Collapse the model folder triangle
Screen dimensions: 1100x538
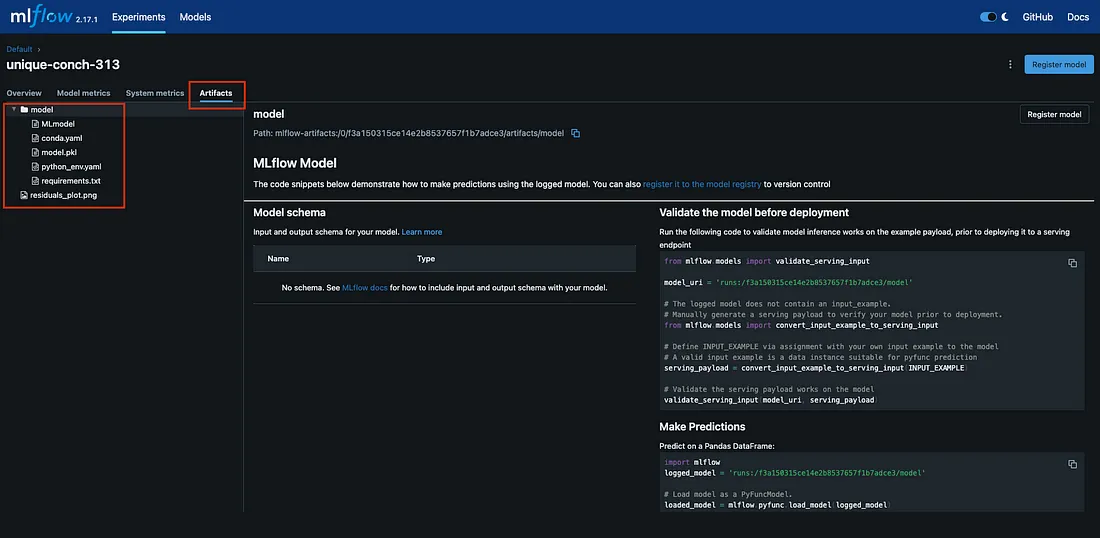(x=14, y=109)
